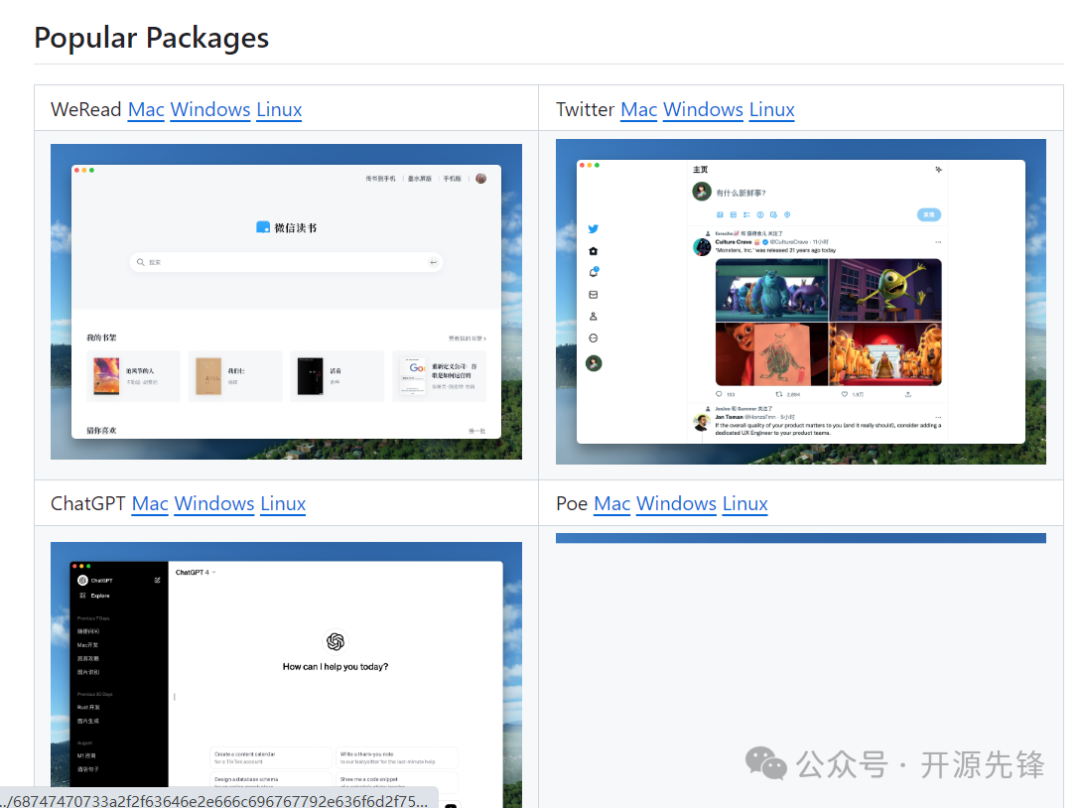This screenshot has height=808, width=1080.
Task: Open the Monsters, Inc. image collage in the tweet
Action: click(x=828, y=322)
